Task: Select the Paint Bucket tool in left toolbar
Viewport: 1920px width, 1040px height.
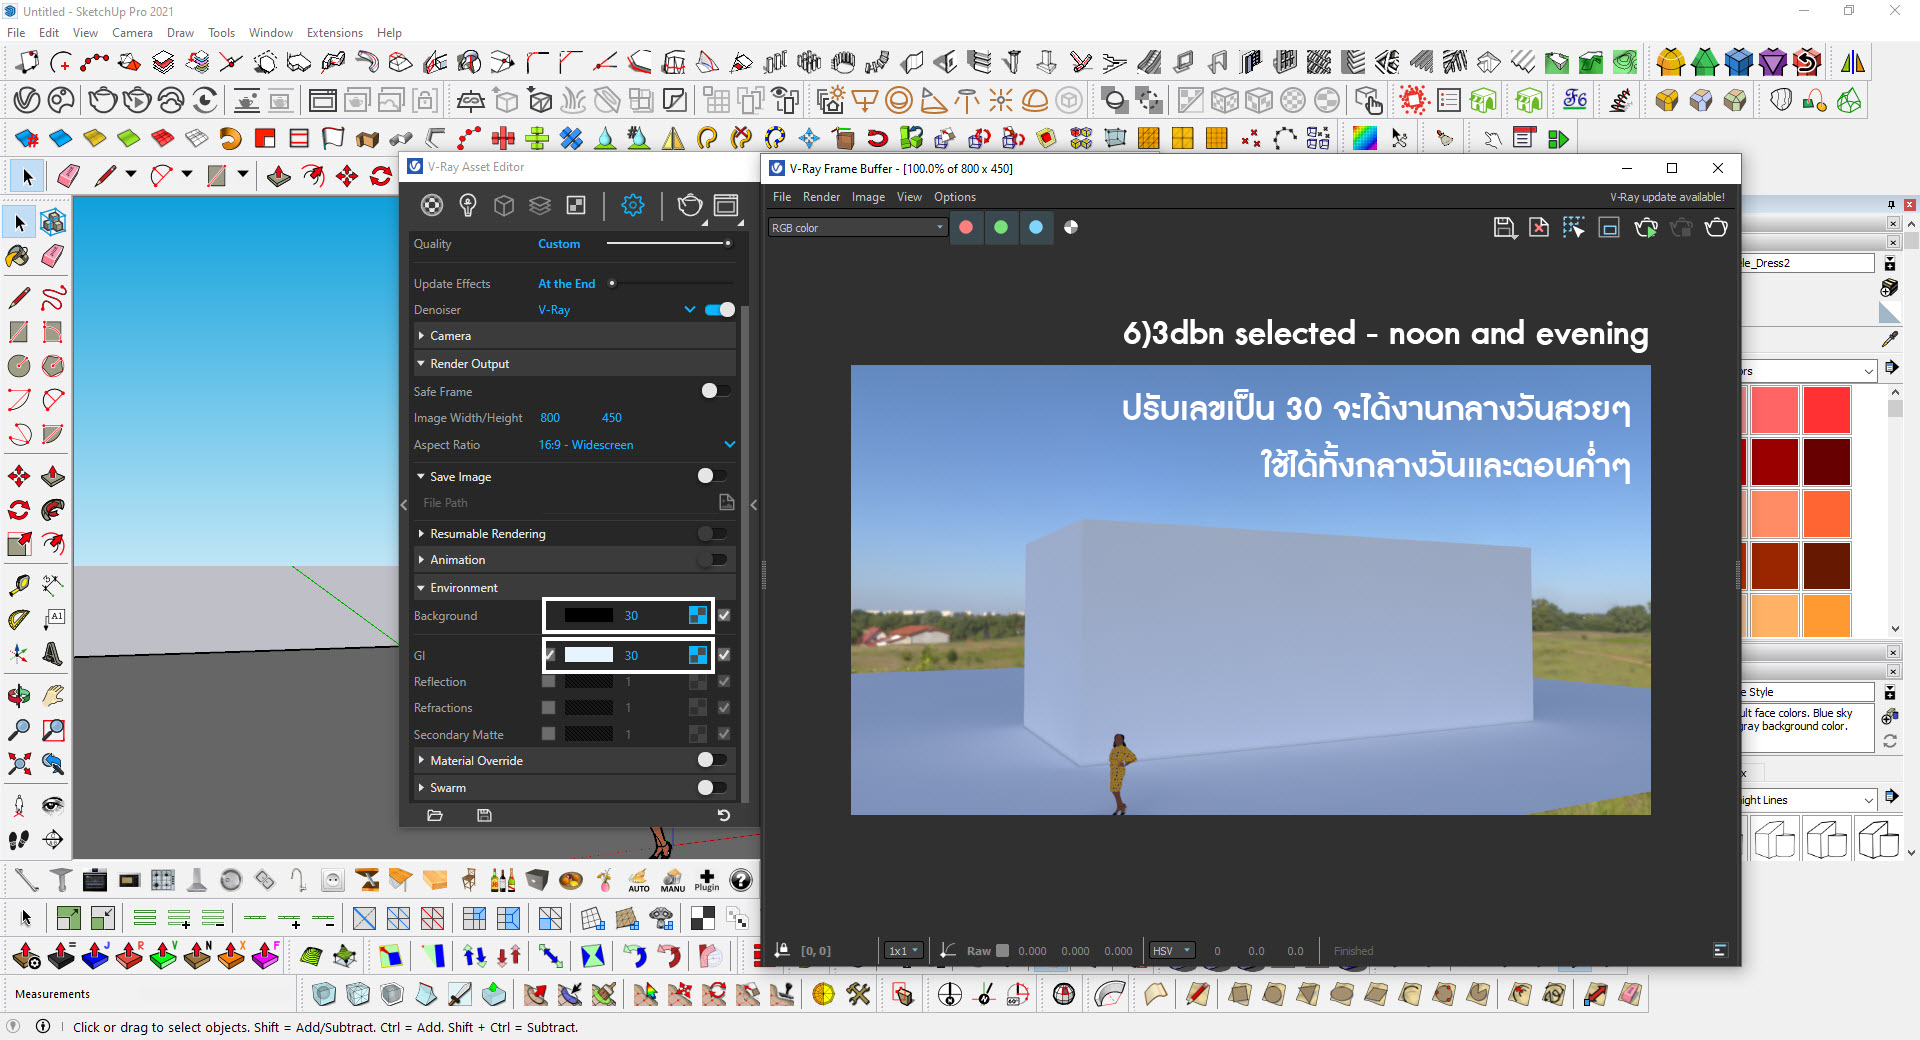Action: 18,256
